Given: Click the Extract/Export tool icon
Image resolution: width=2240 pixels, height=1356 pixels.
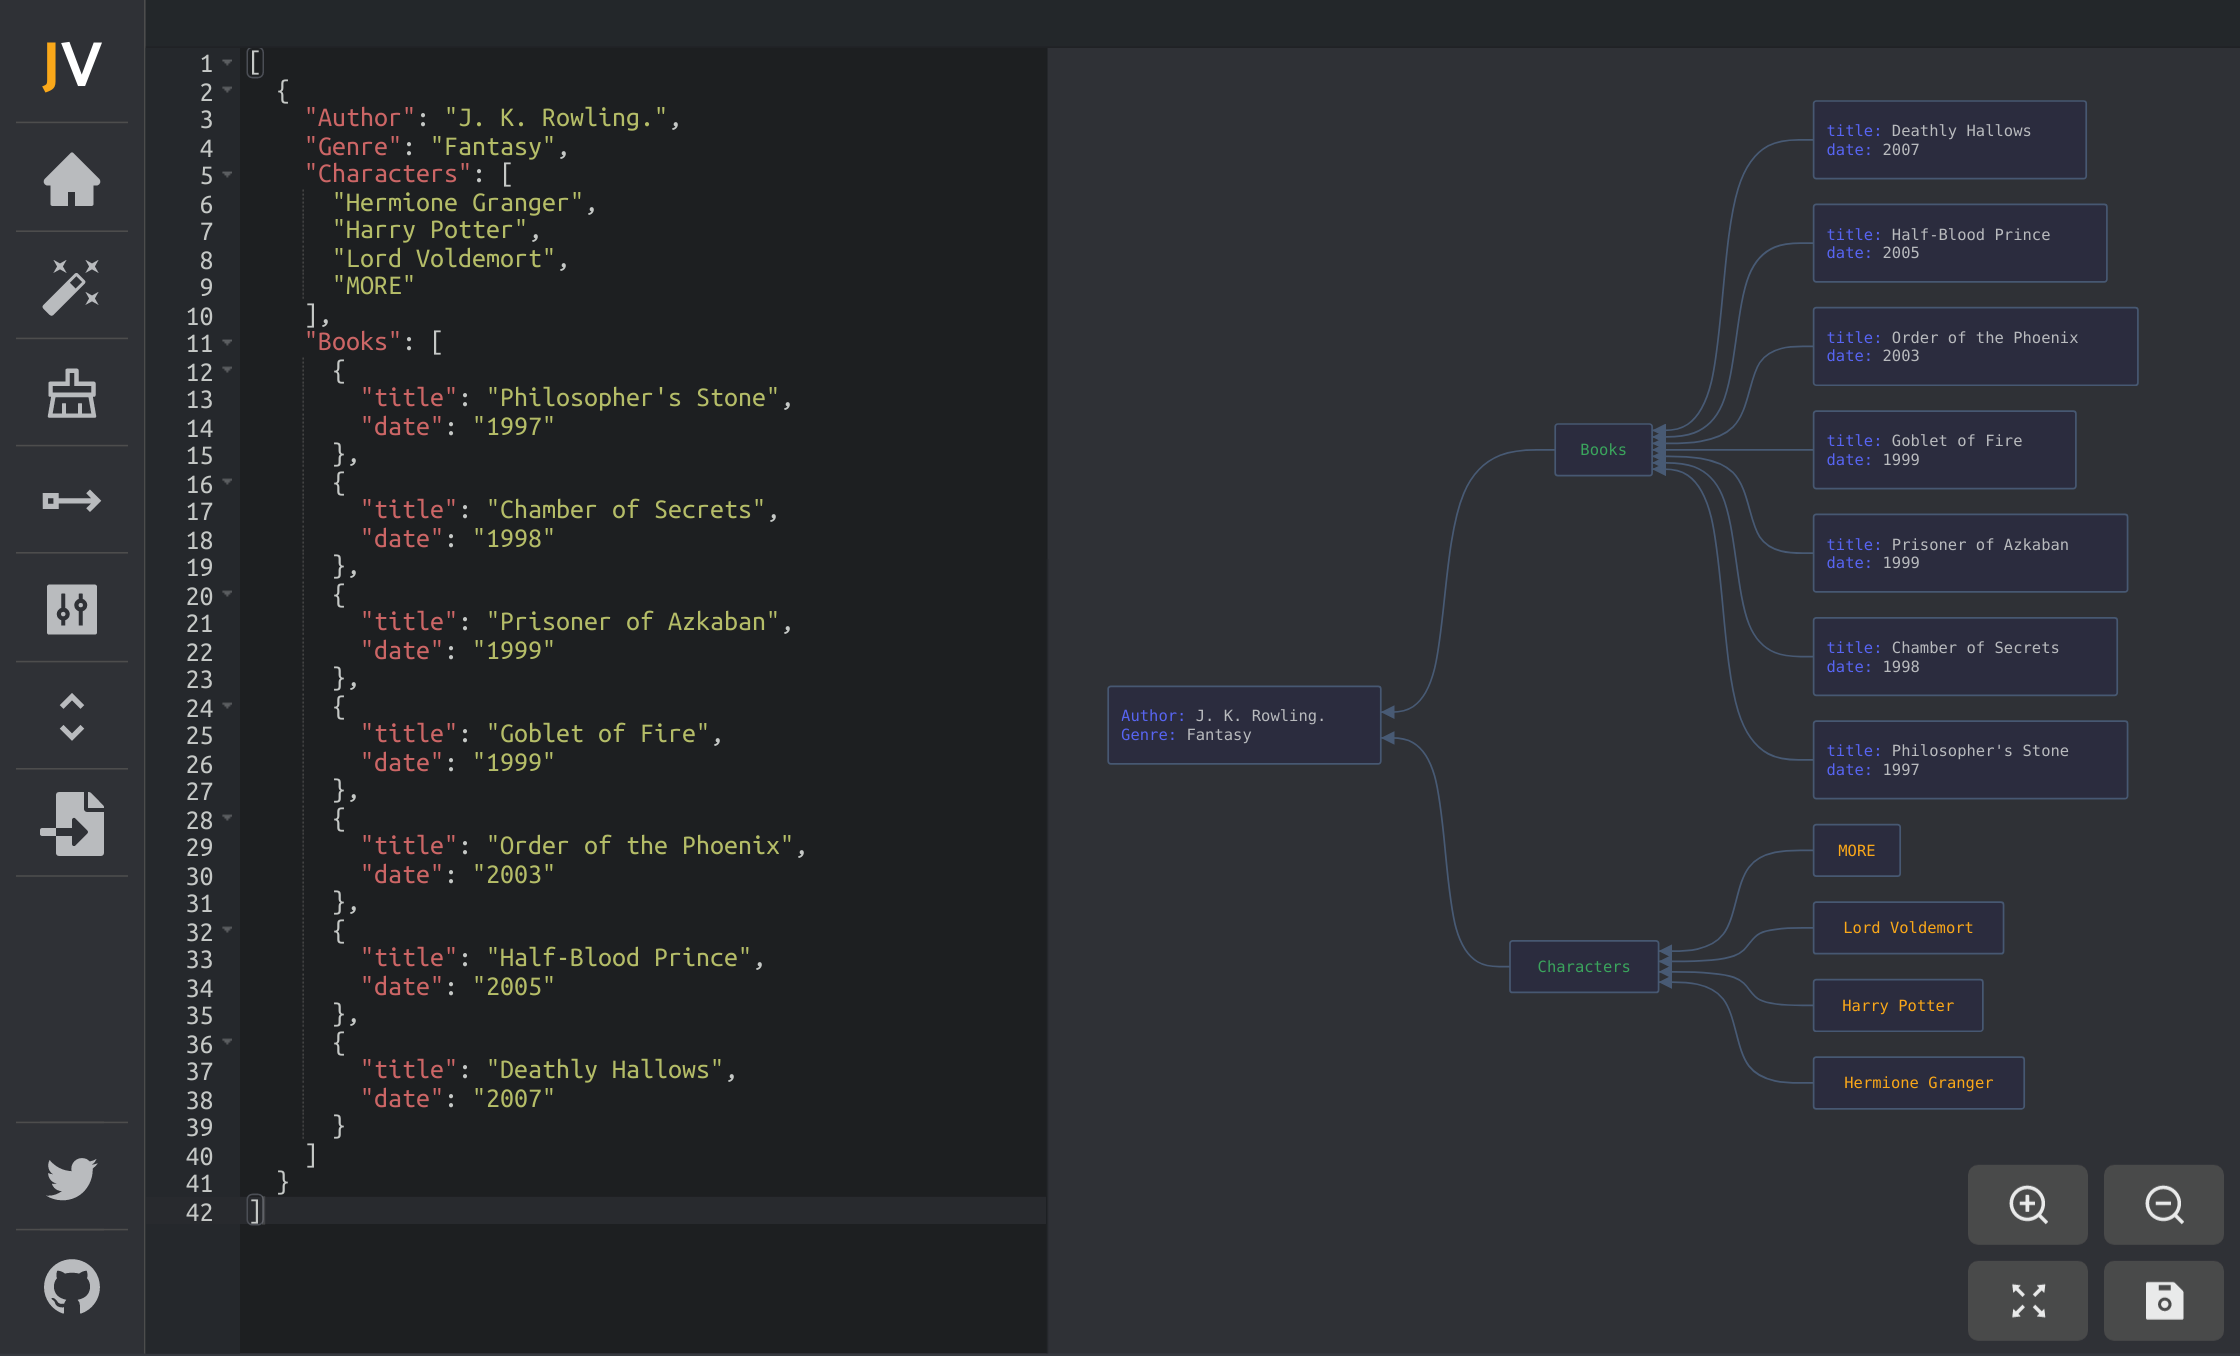Looking at the screenshot, I should pyautogui.click(x=70, y=824).
